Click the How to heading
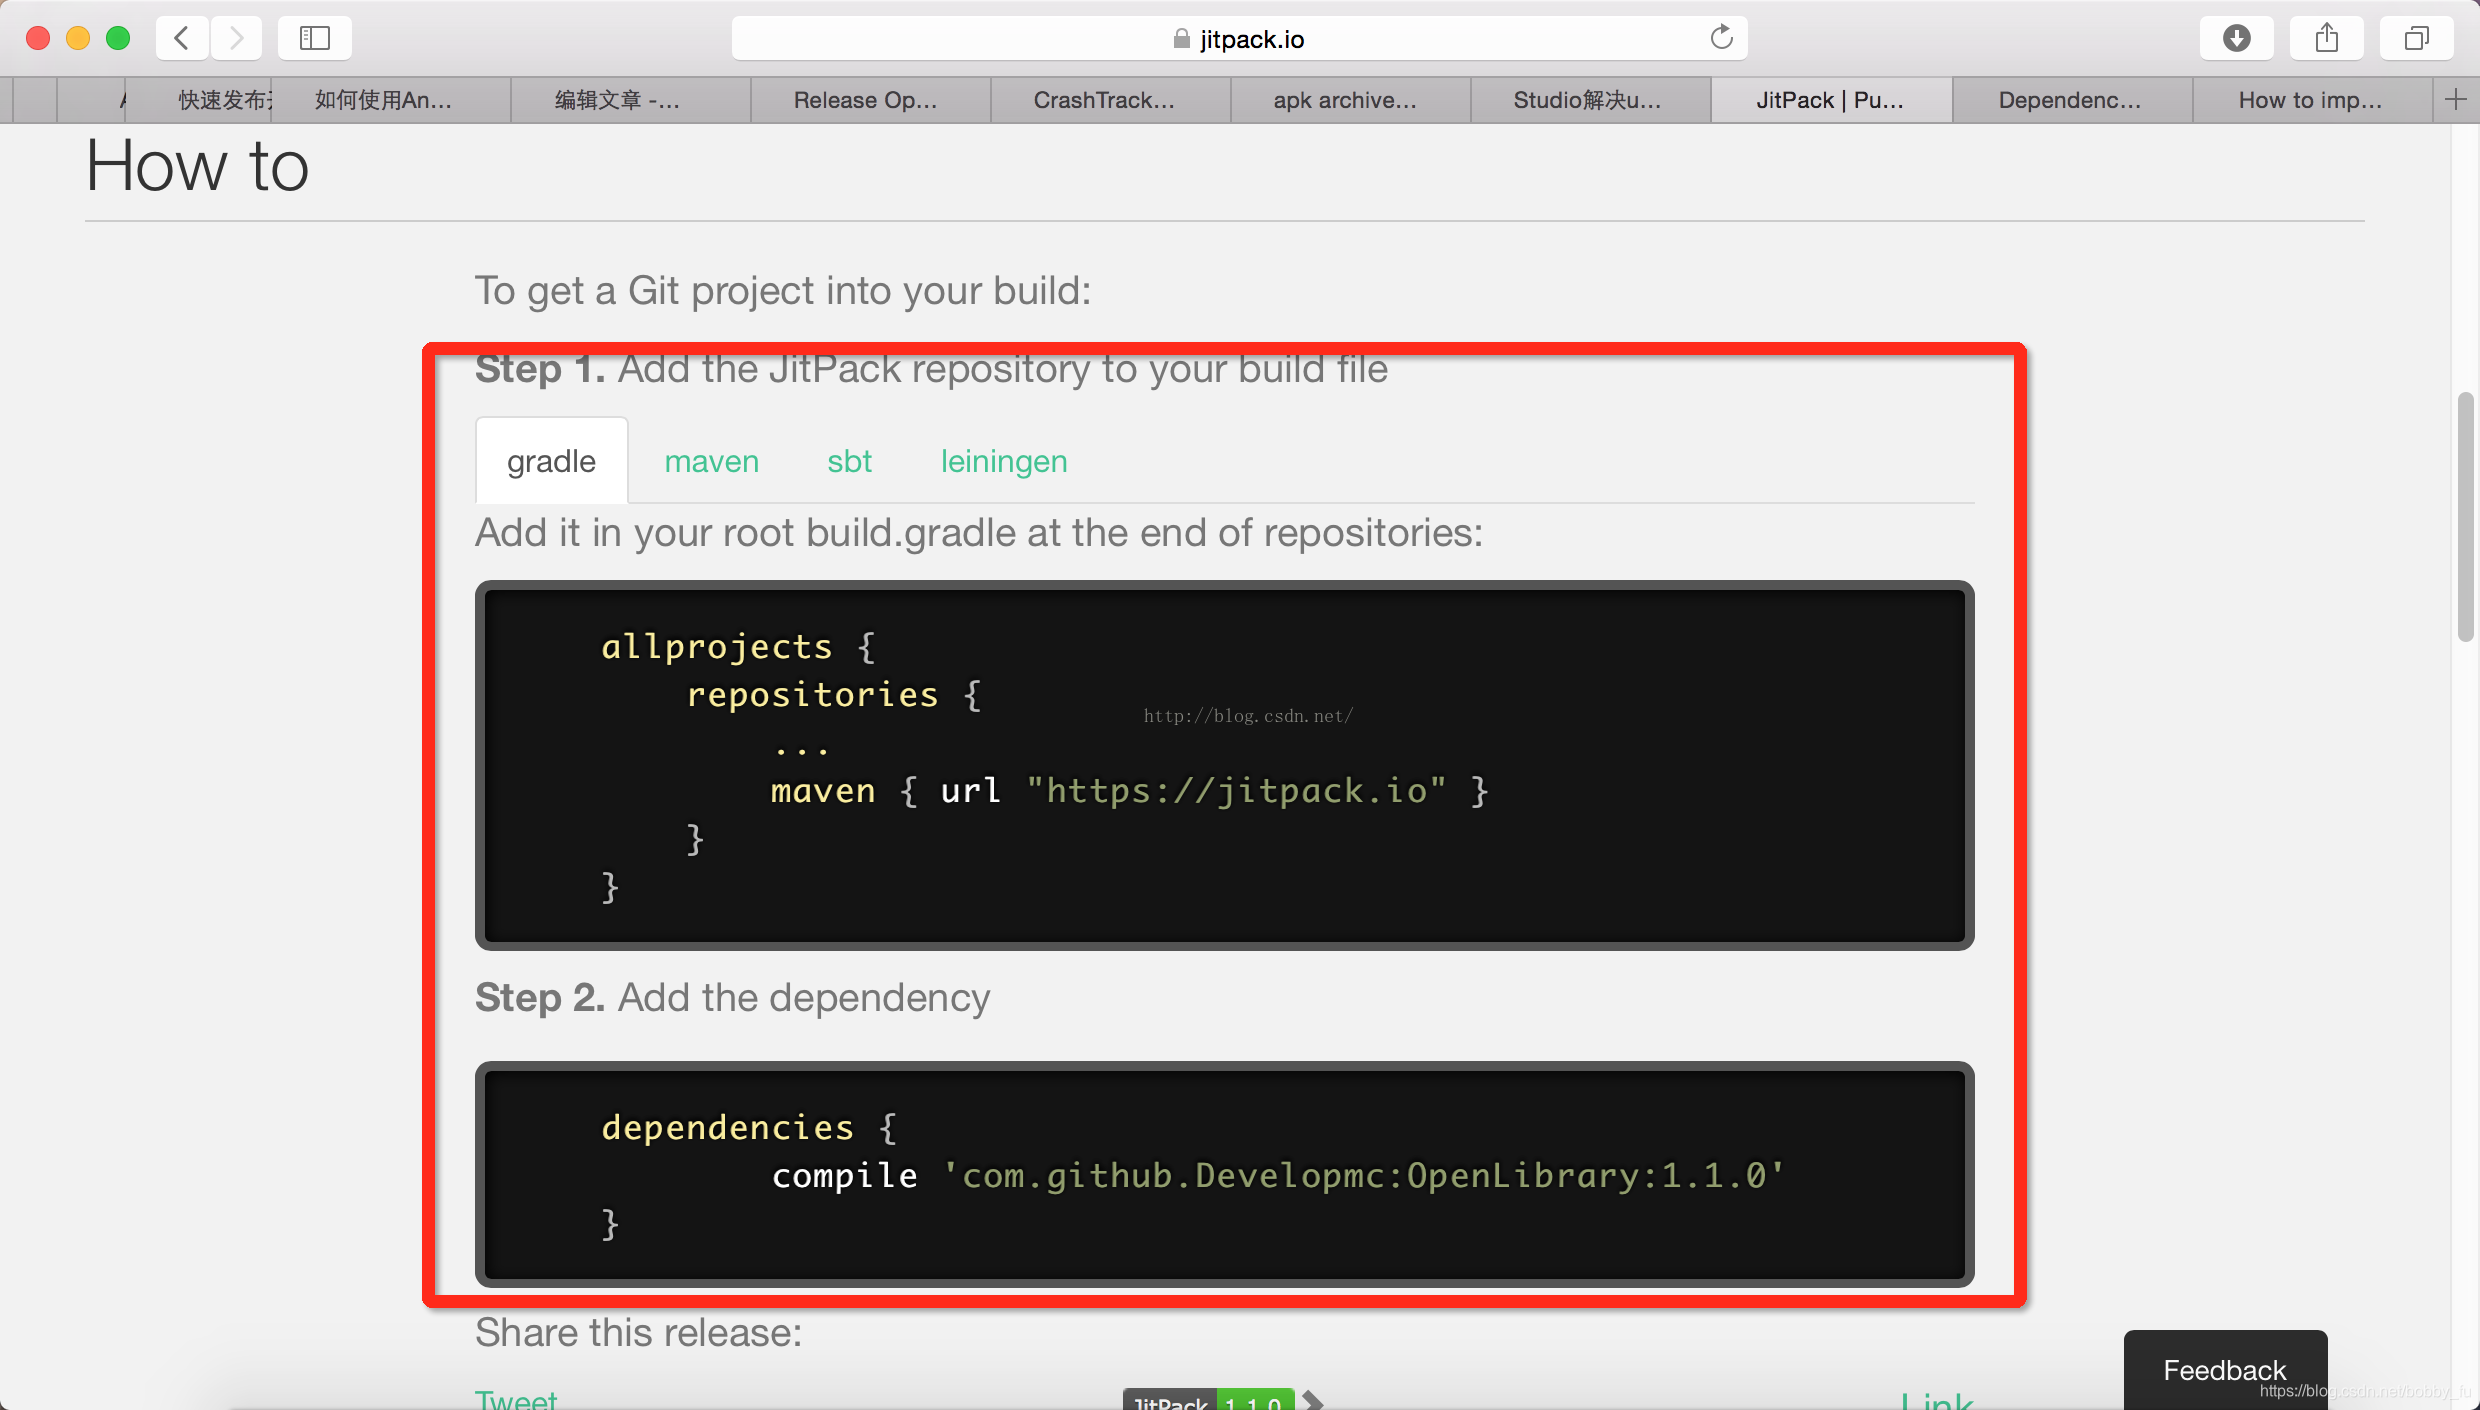 coord(197,166)
